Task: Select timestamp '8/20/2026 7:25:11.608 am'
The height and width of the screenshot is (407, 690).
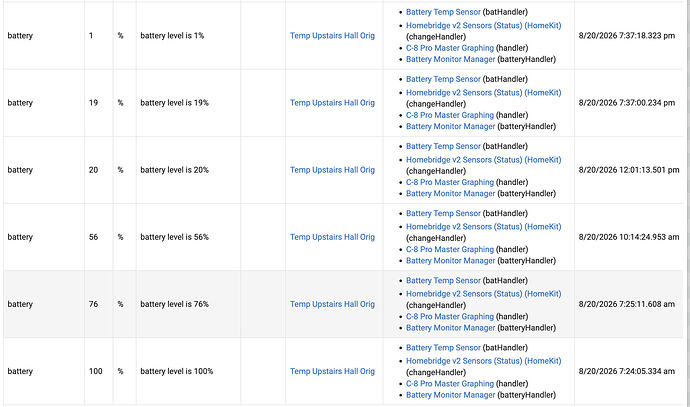Action: [x=627, y=304]
